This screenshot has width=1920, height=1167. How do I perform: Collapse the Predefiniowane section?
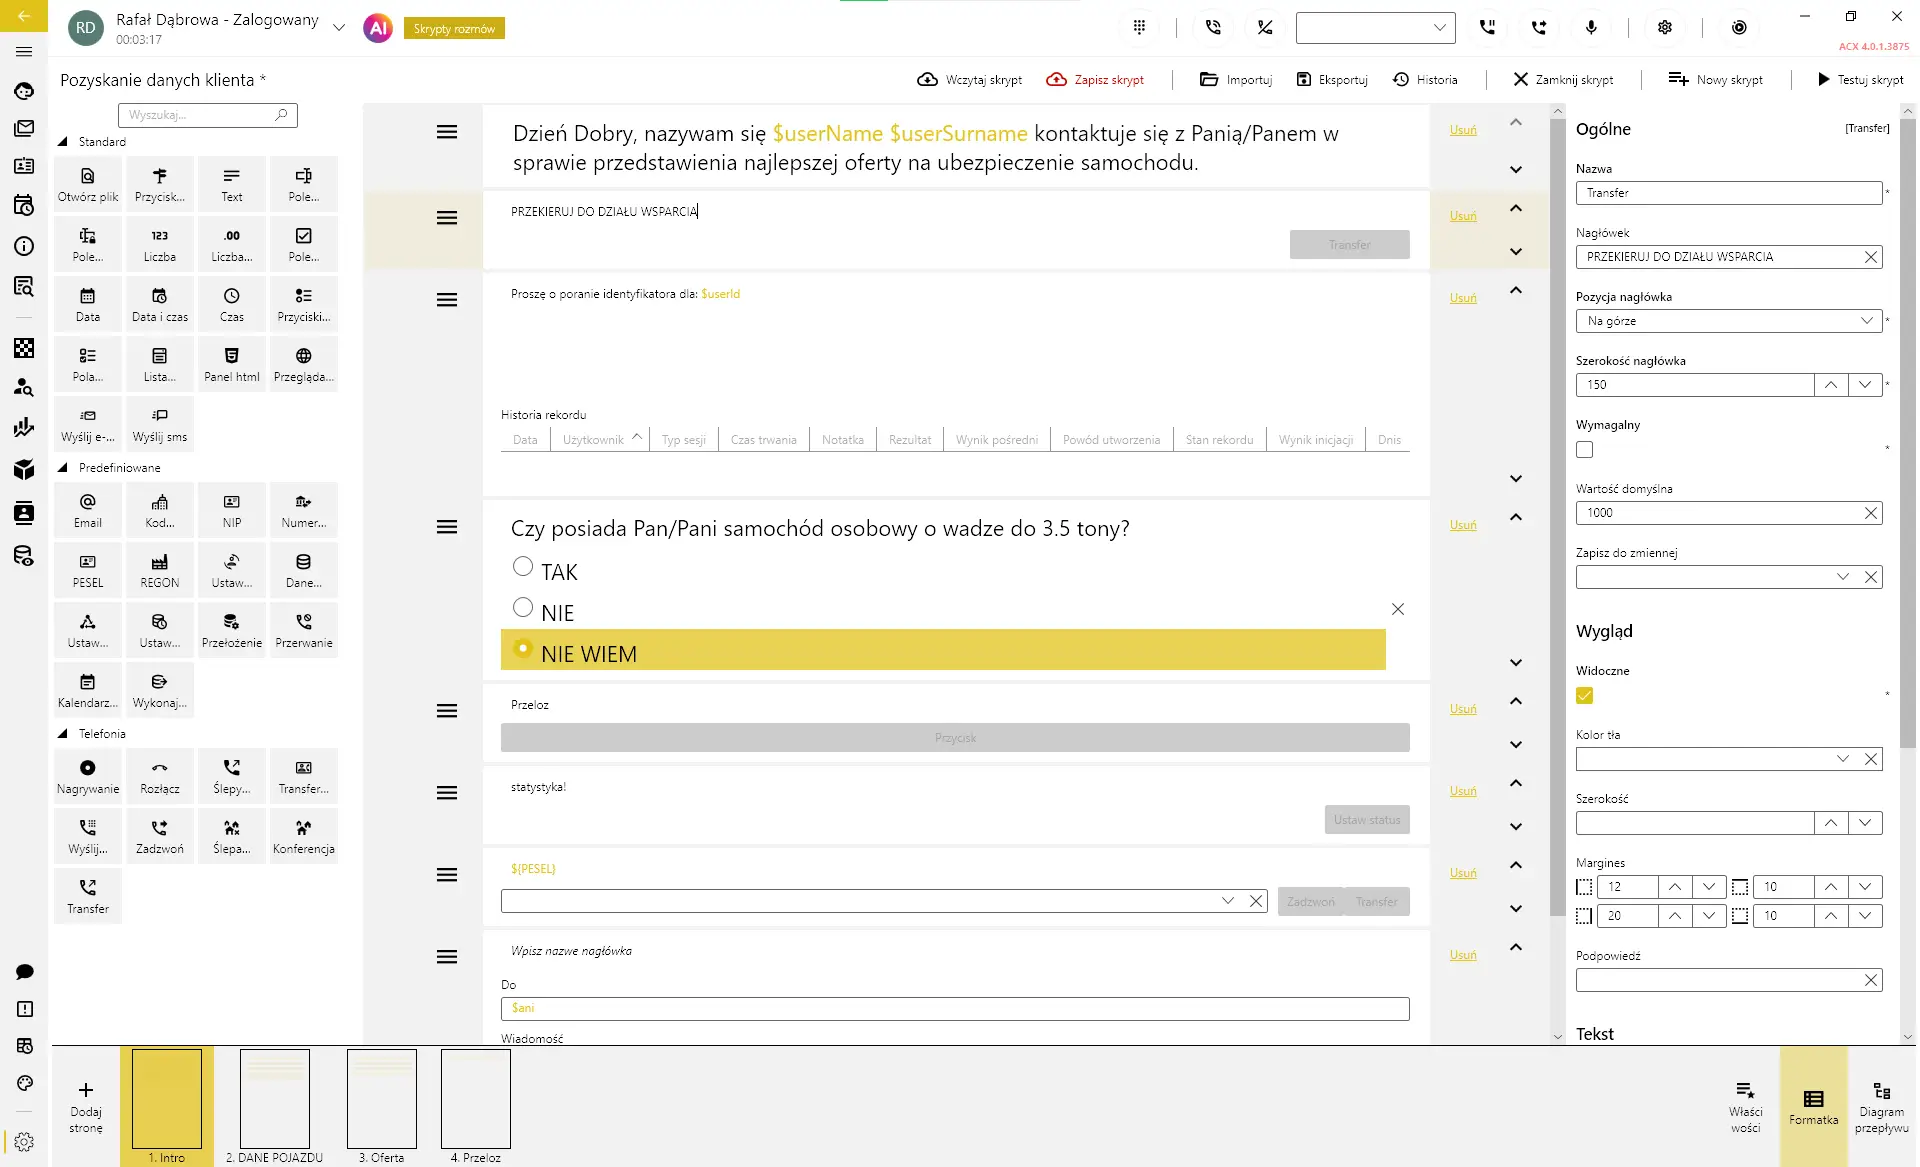tap(63, 468)
